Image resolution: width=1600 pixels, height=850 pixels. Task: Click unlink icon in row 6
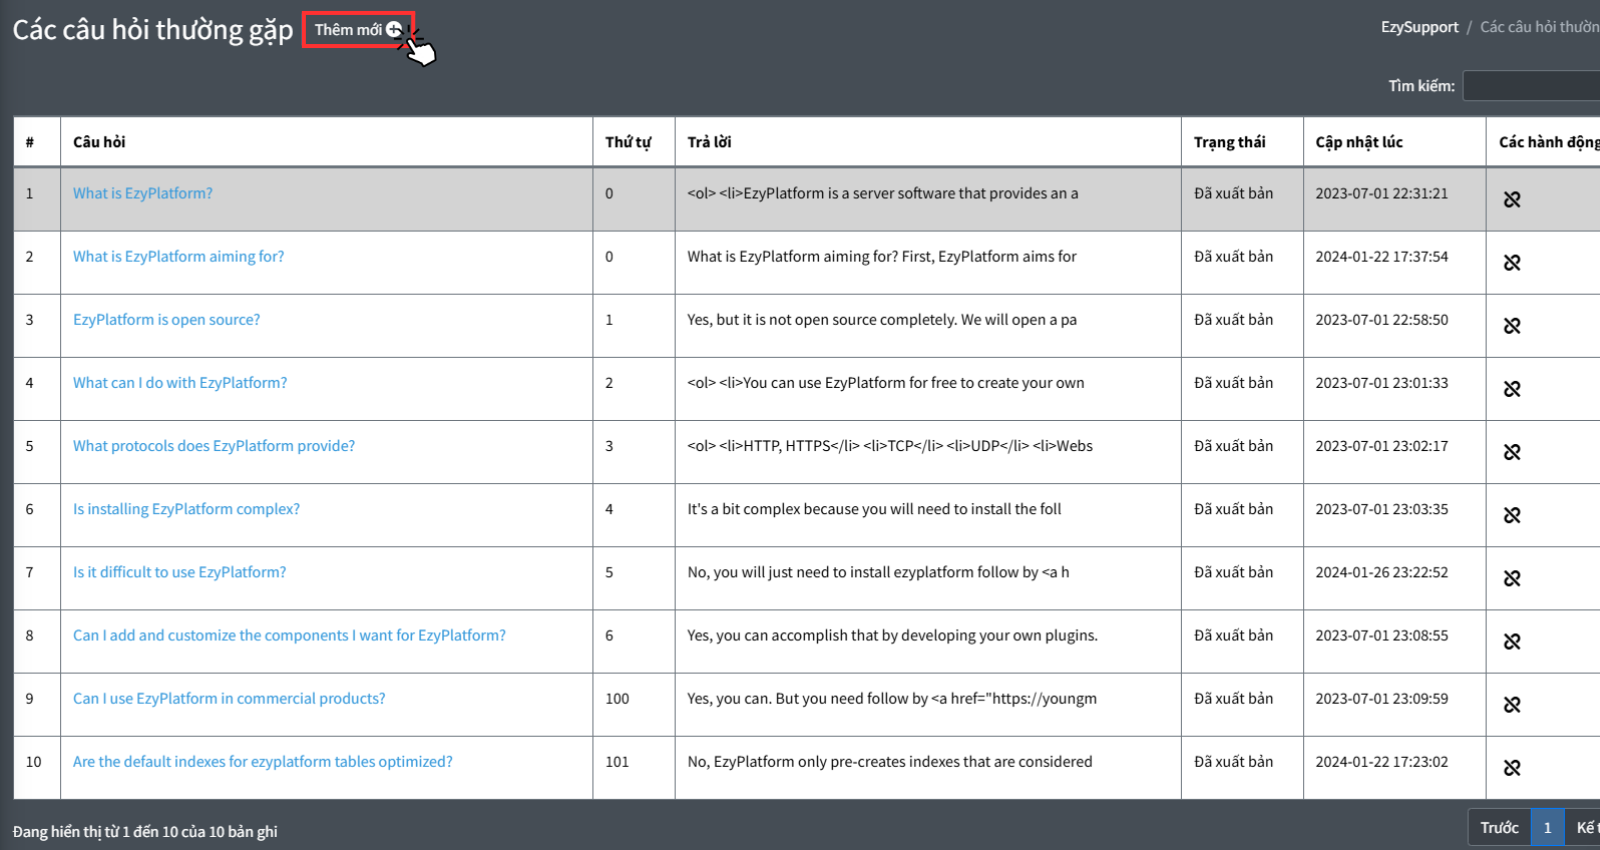point(1511,515)
